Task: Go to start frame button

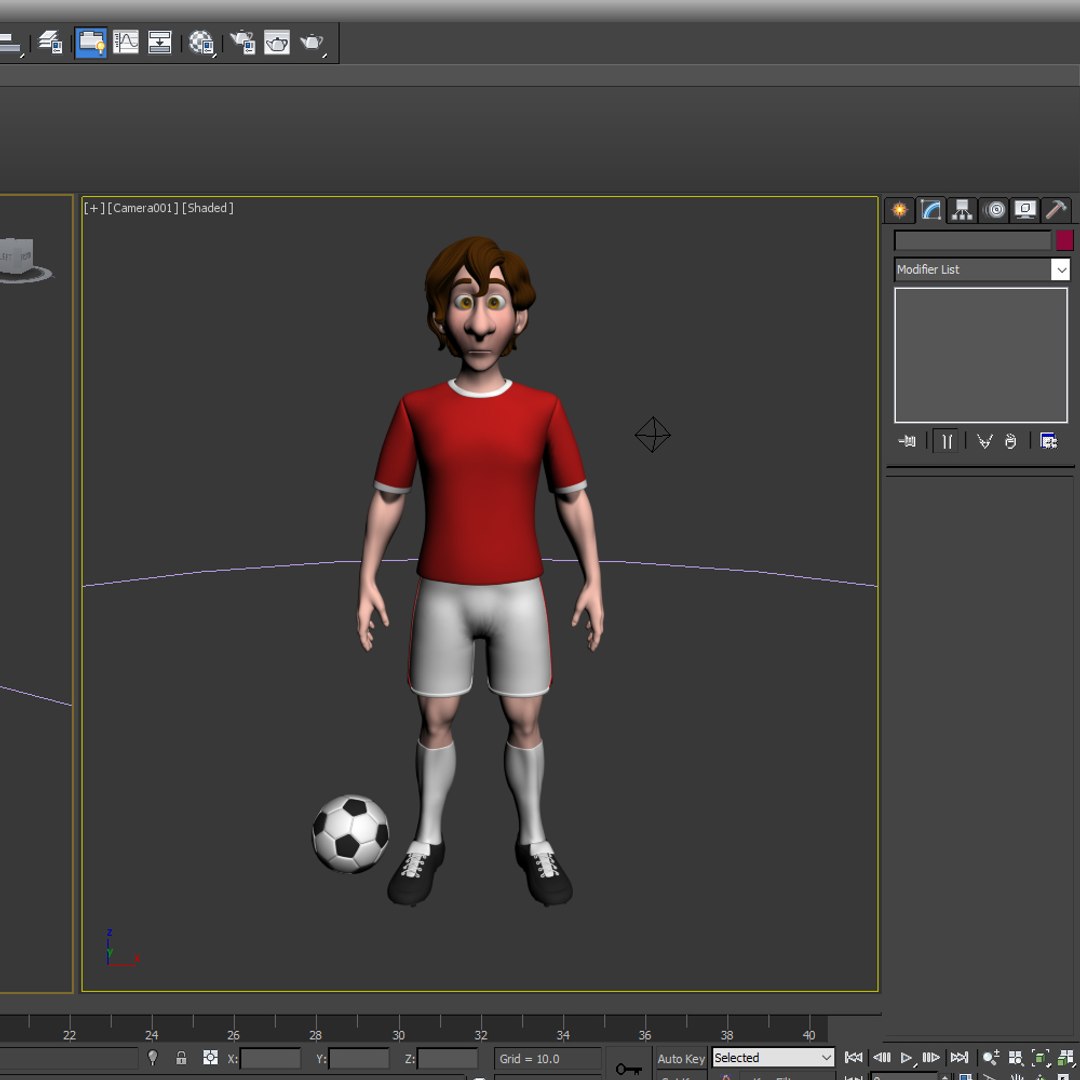Action: point(853,1057)
